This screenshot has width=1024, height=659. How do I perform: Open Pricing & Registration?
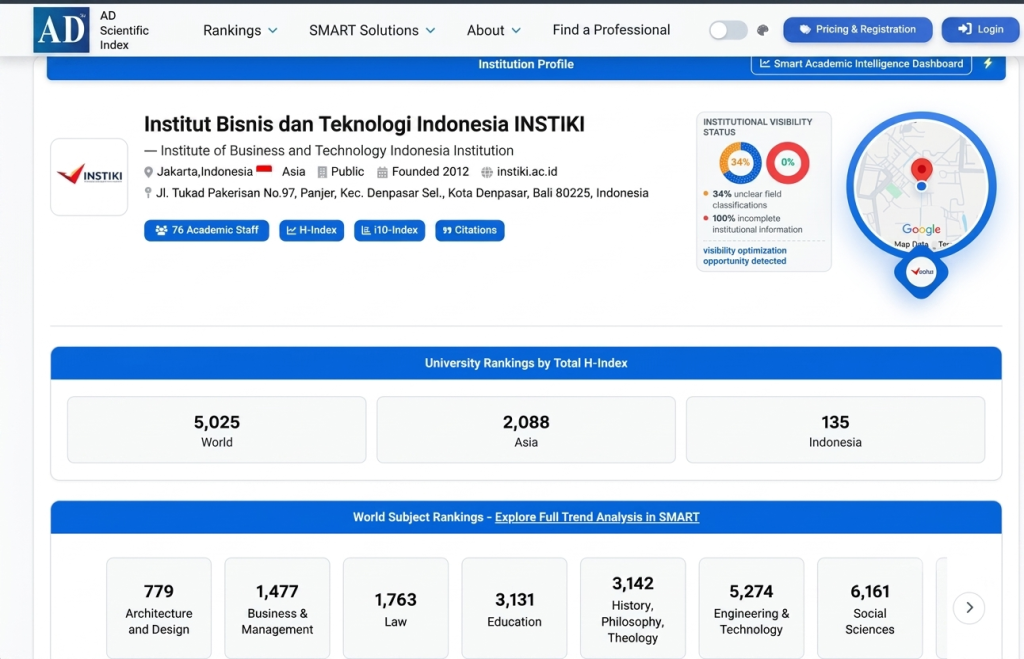[857, 29]
